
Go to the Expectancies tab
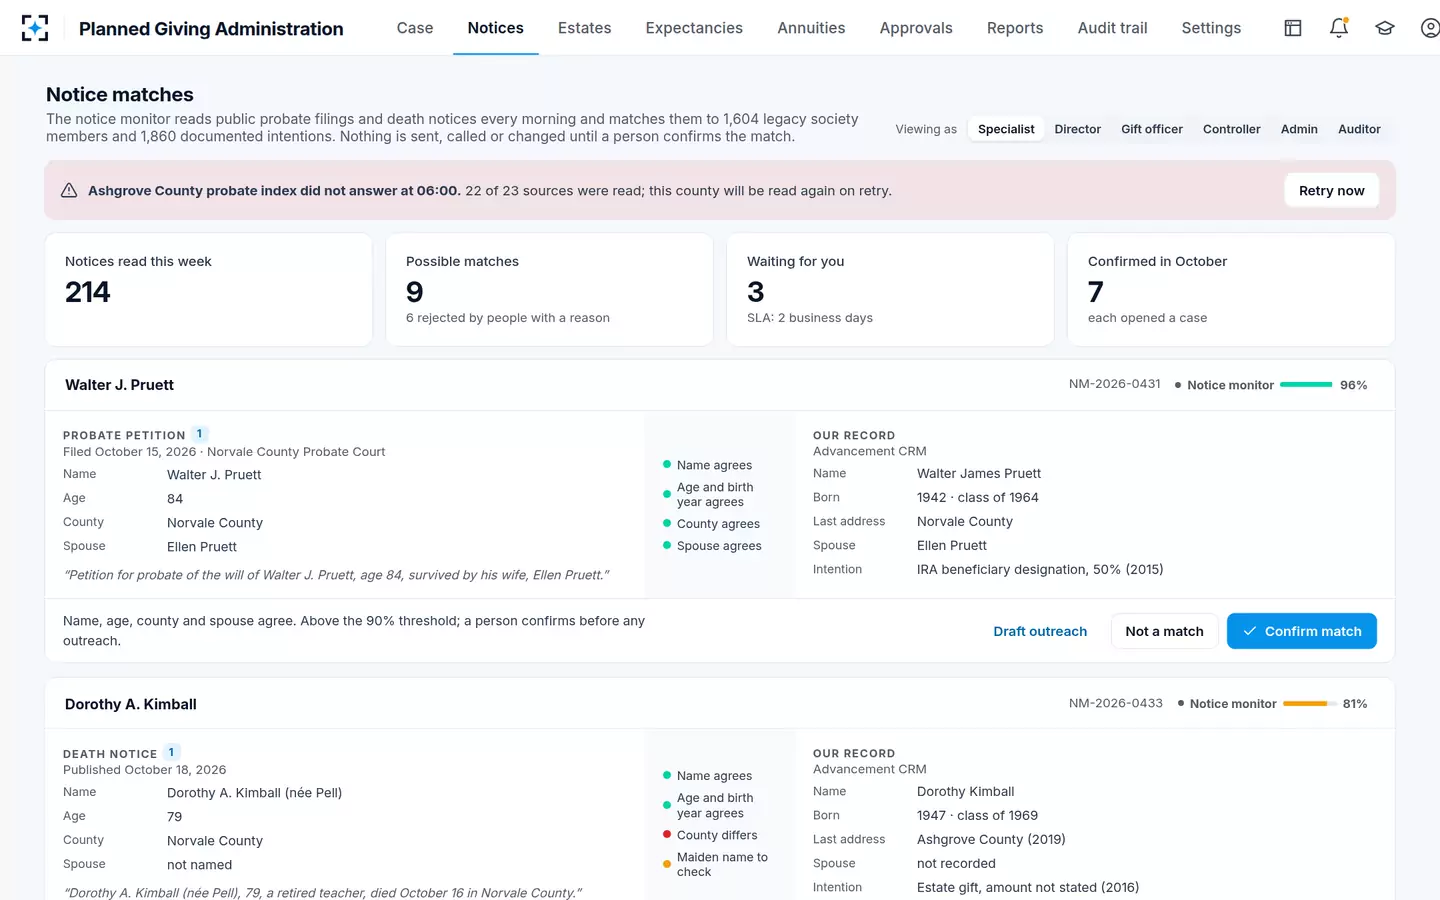[x=694, y=28]
